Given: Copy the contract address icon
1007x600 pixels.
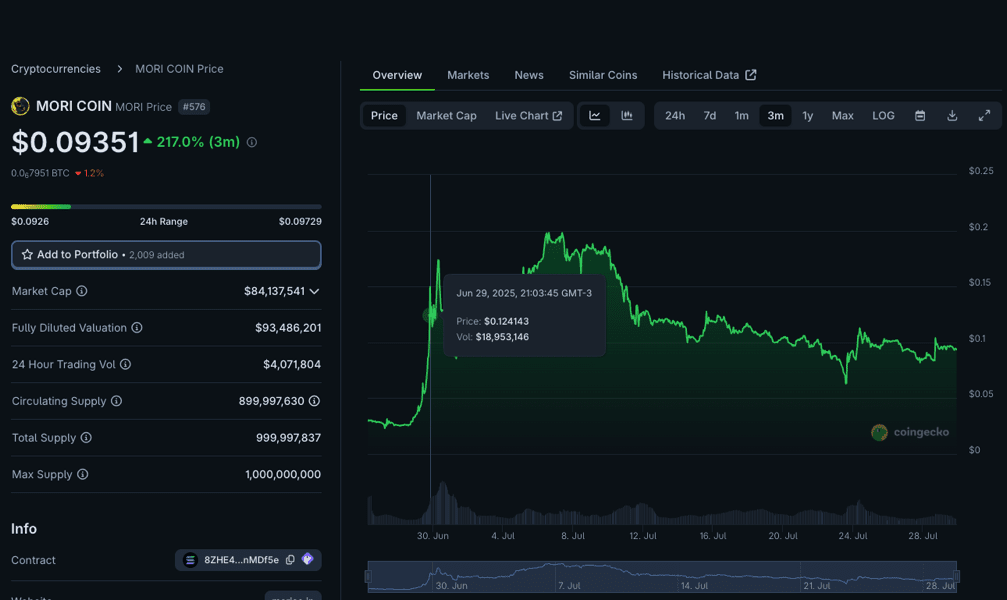Looking at the screenshot, I should [x=290, y=560].
